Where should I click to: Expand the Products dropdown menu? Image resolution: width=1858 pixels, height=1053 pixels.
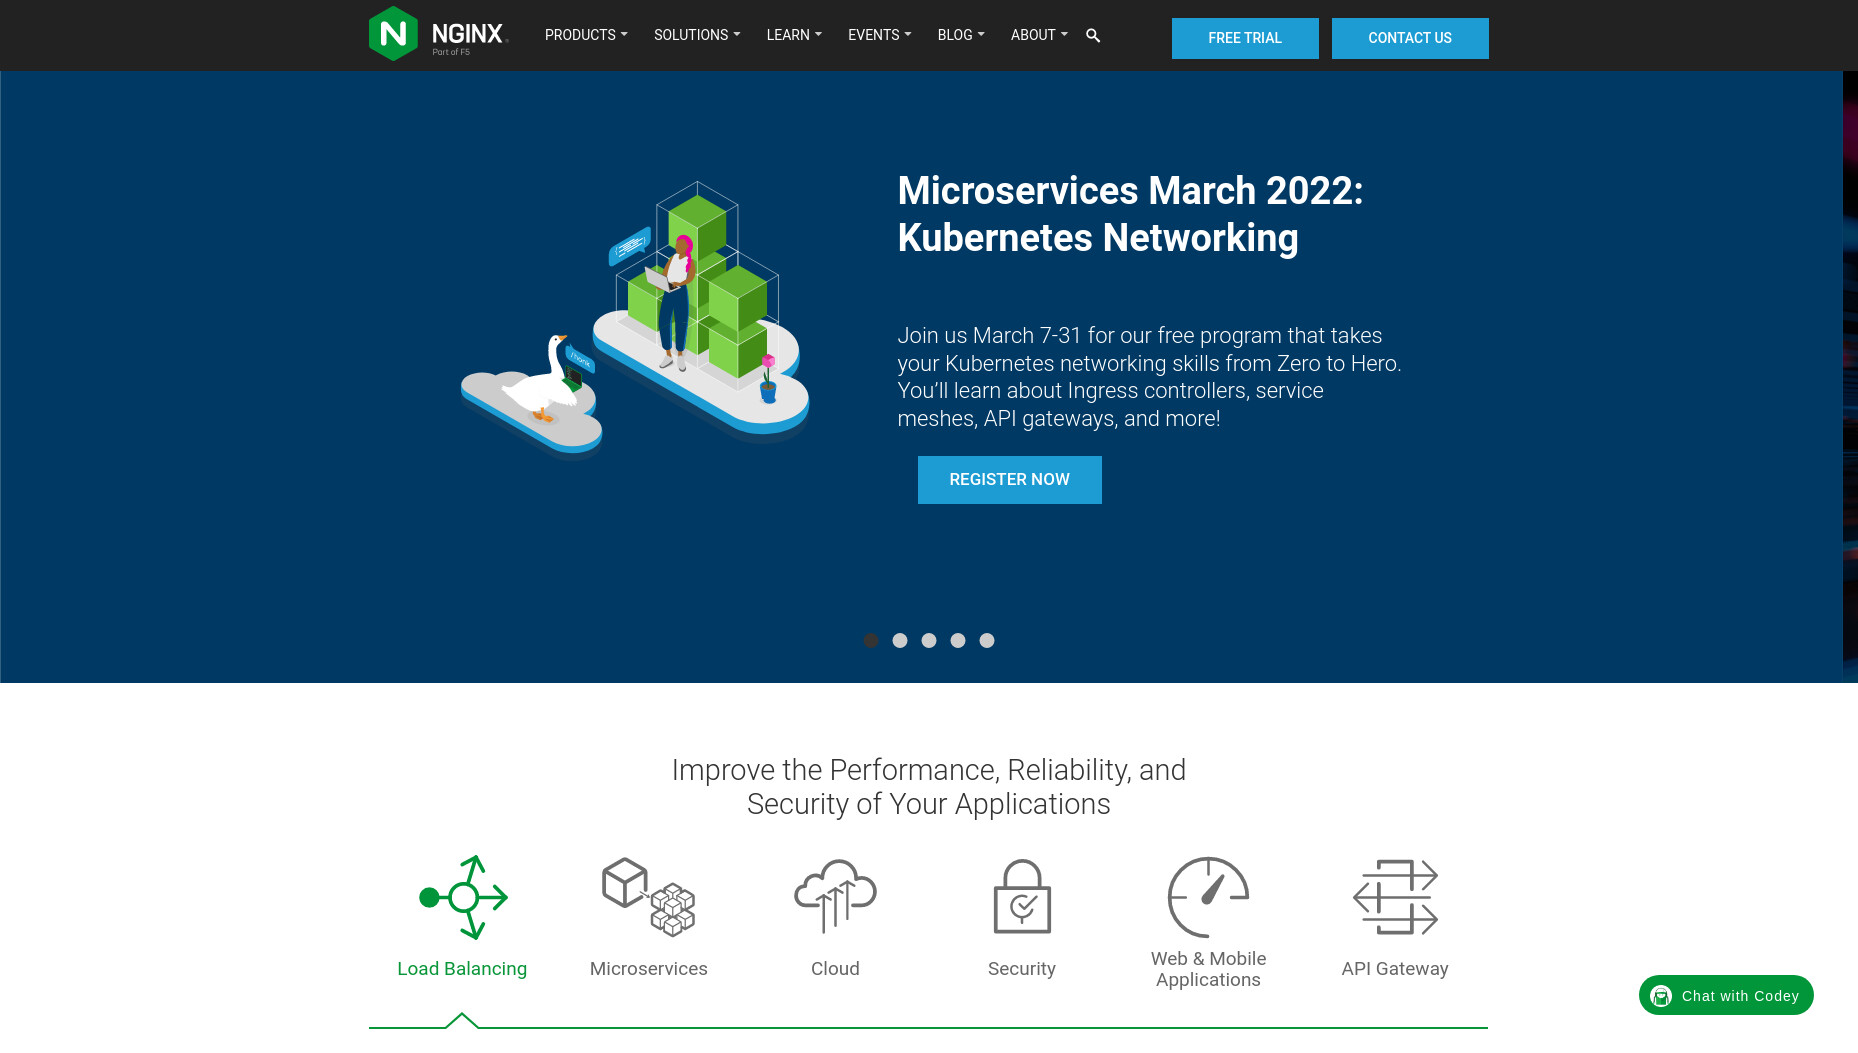tap(586, 35)
